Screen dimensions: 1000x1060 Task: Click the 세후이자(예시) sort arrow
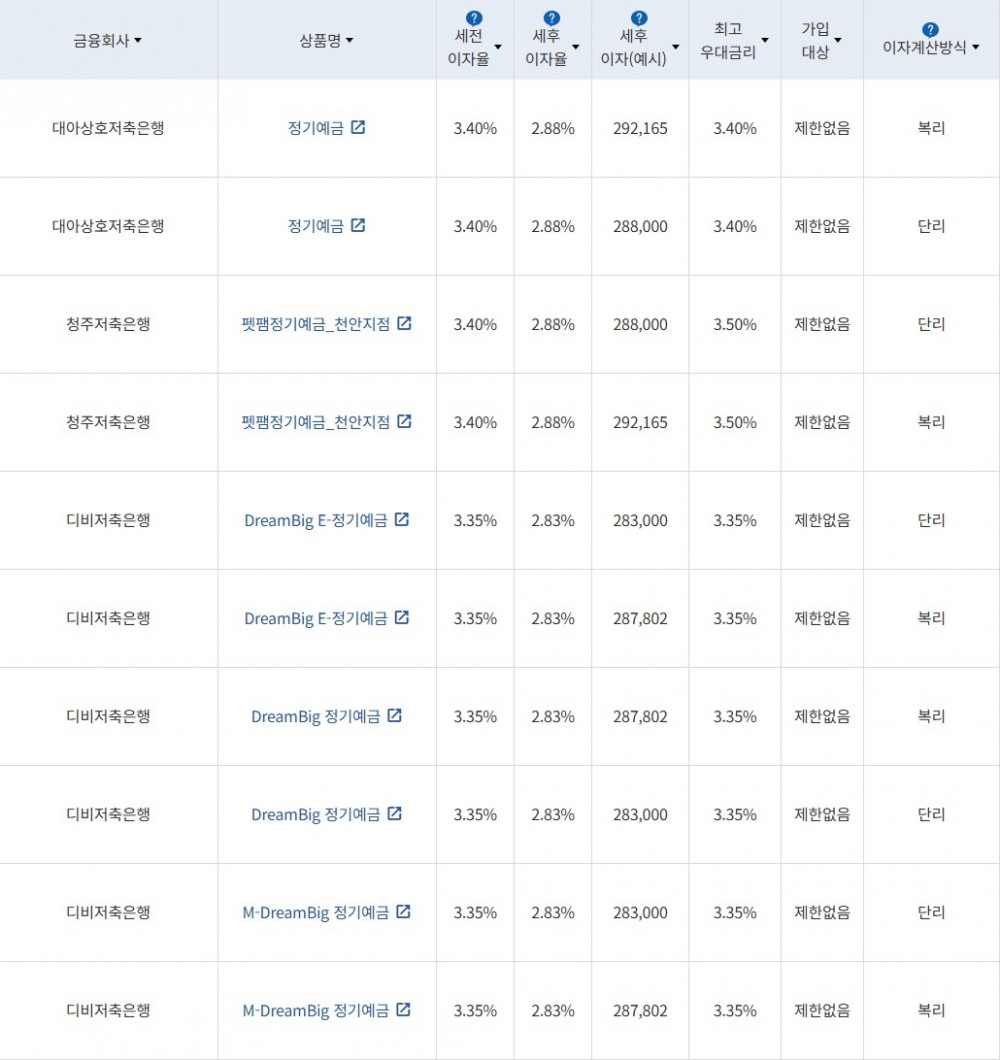click(676, 46)
